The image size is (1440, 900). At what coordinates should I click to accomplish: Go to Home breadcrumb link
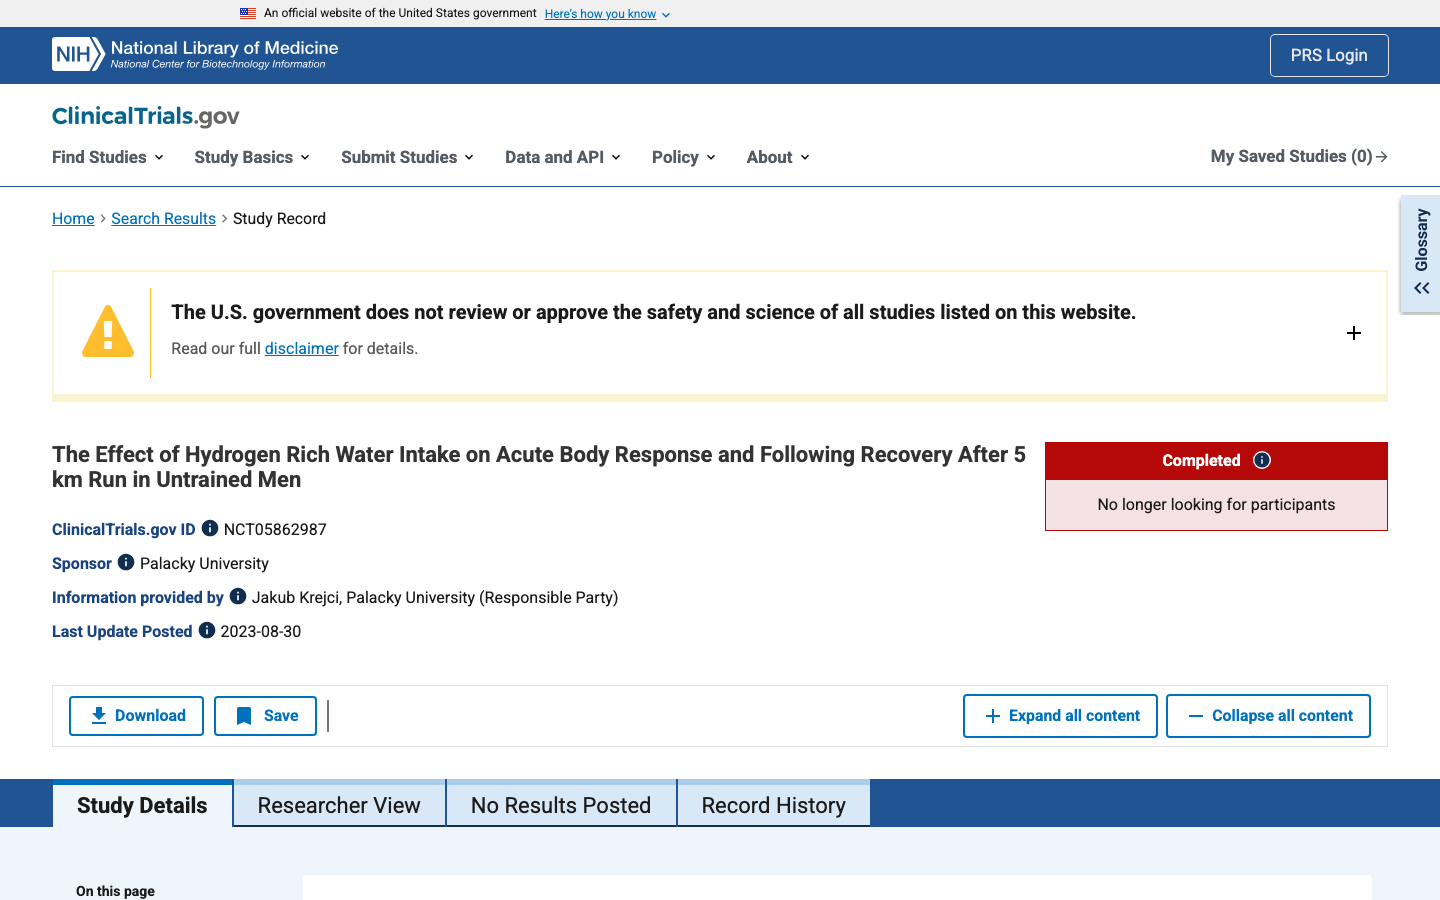pyautogui.click(x=73, y=218)
